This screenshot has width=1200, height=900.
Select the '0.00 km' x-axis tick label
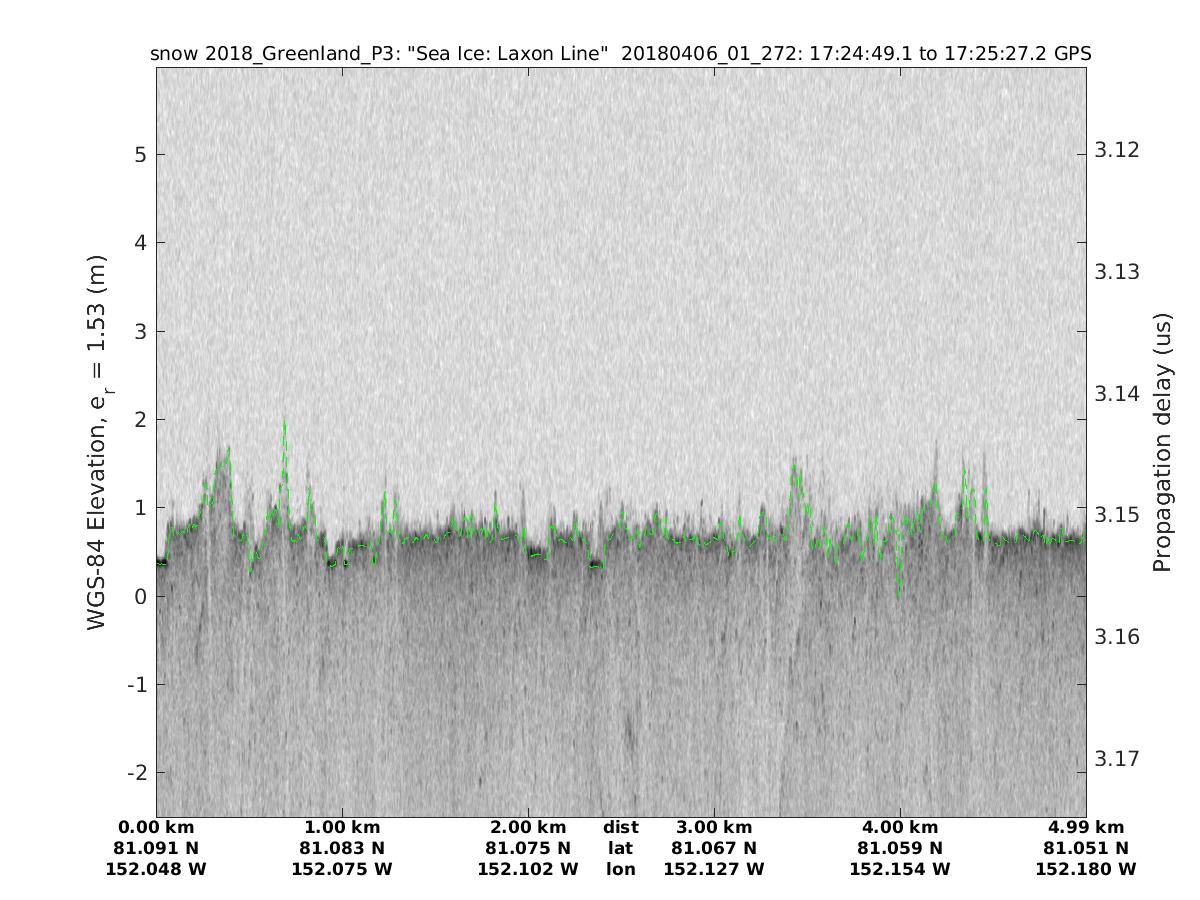[x=156, y=828]
